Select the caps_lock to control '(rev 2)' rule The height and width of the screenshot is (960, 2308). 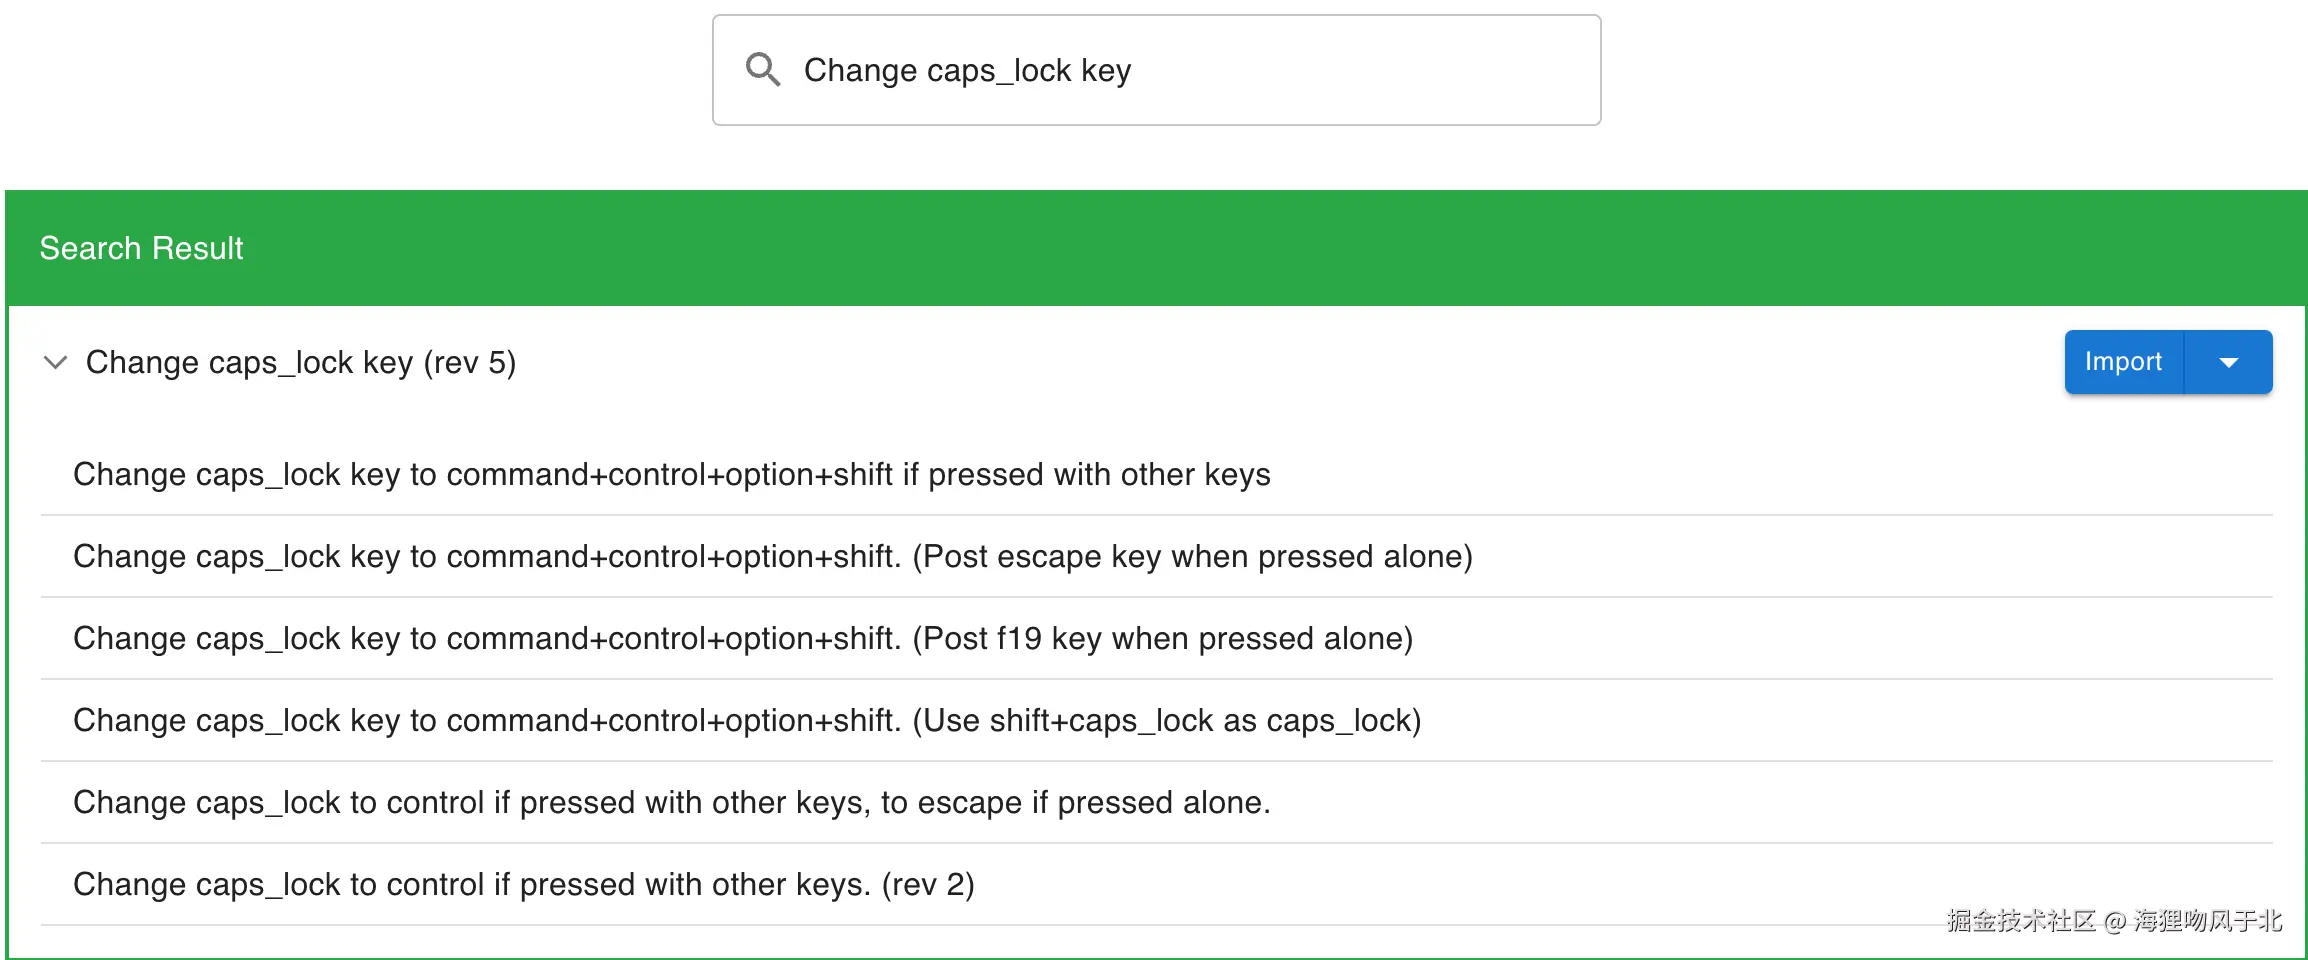[x=523, y=884]
